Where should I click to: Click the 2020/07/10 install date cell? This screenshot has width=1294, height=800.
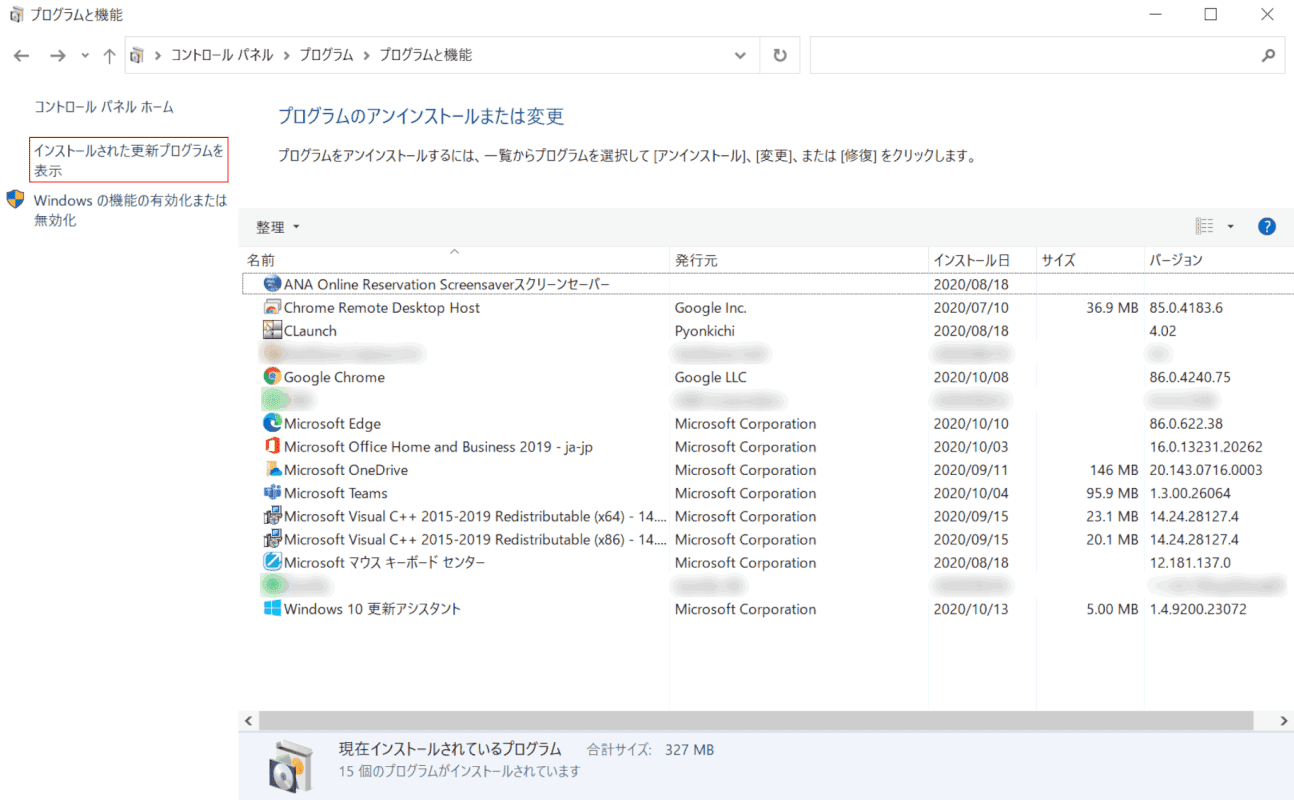point(971,308)
